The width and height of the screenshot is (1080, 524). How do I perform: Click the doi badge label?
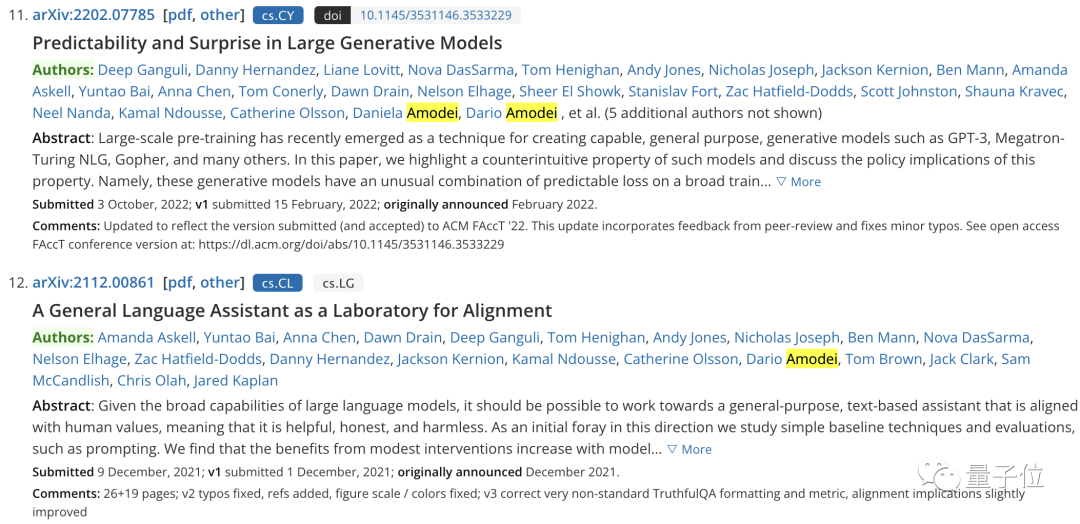(x=332, y=14)
